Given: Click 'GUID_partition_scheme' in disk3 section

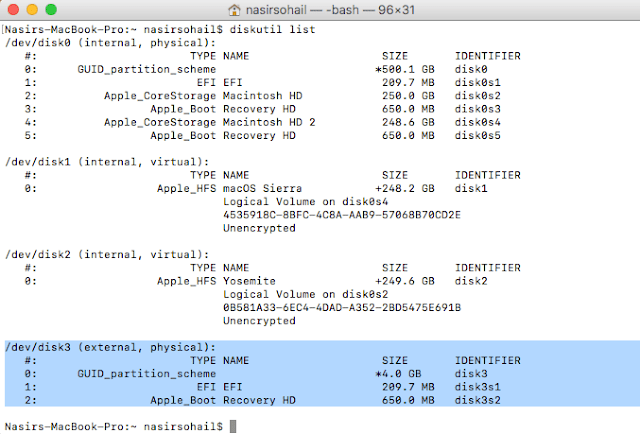Looking at the screenshot, I should click(147, 374).
